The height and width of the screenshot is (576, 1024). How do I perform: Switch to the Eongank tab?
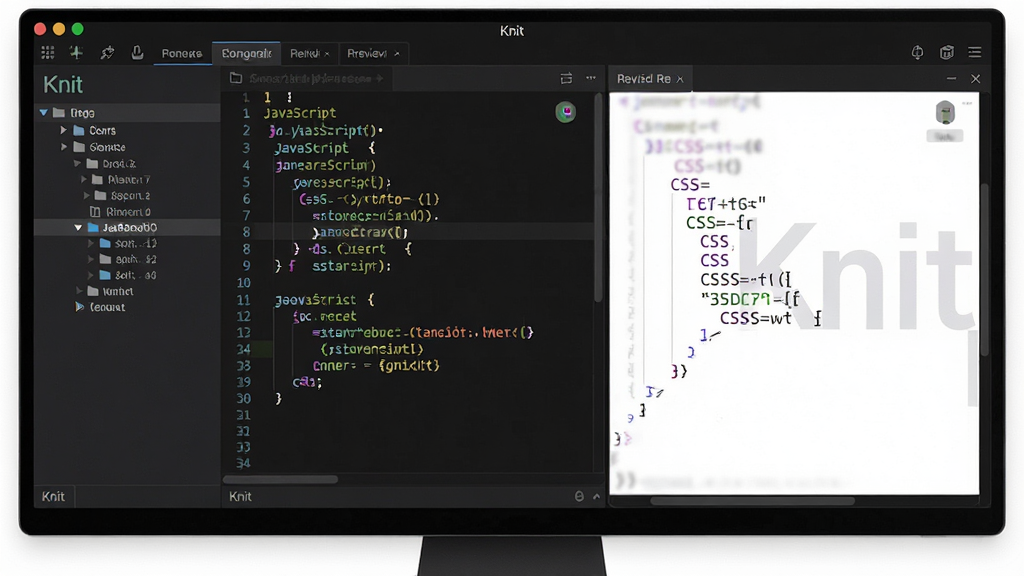[x=246, y=54]
